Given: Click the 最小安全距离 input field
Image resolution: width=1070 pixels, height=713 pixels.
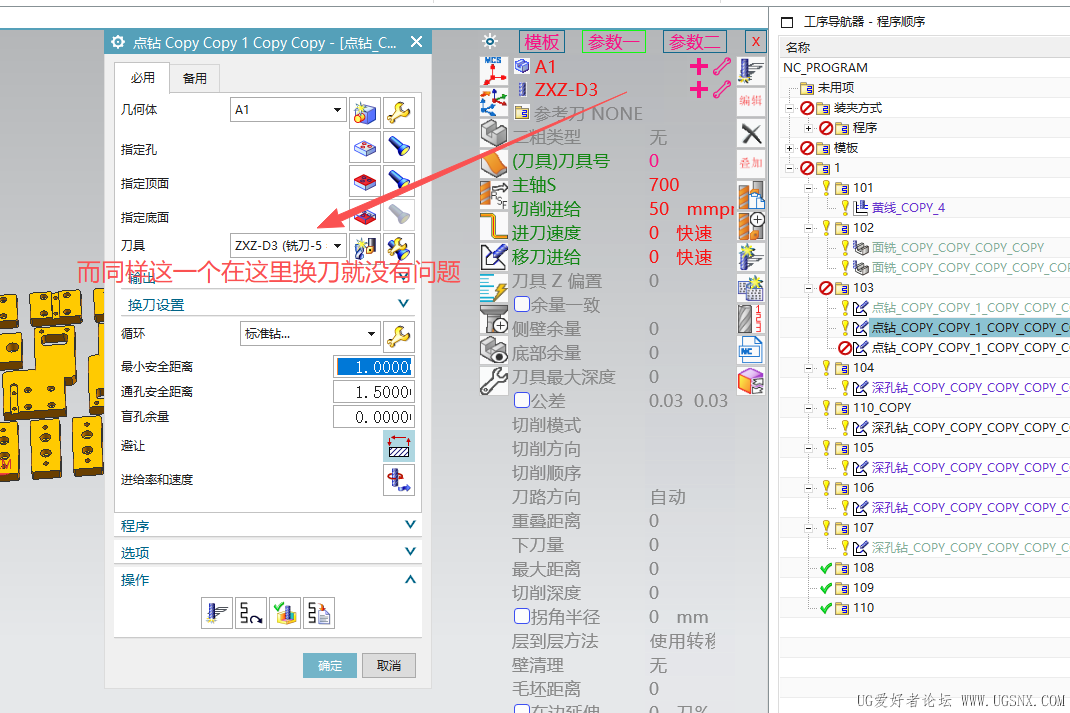Looking at the screenshot, I should [x=374, y=367].
